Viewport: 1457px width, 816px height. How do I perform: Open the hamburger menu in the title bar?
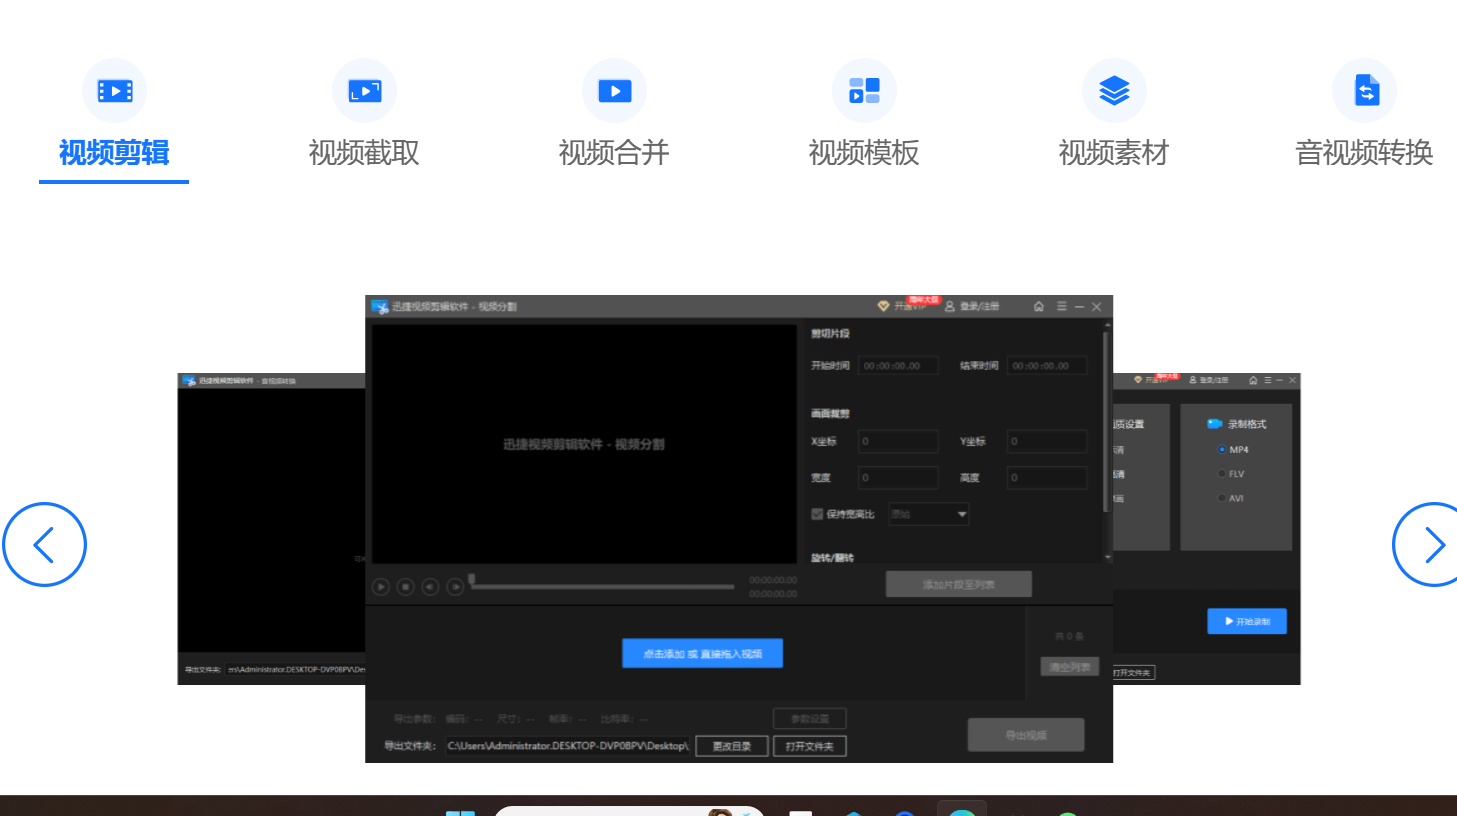[1061, 306]
